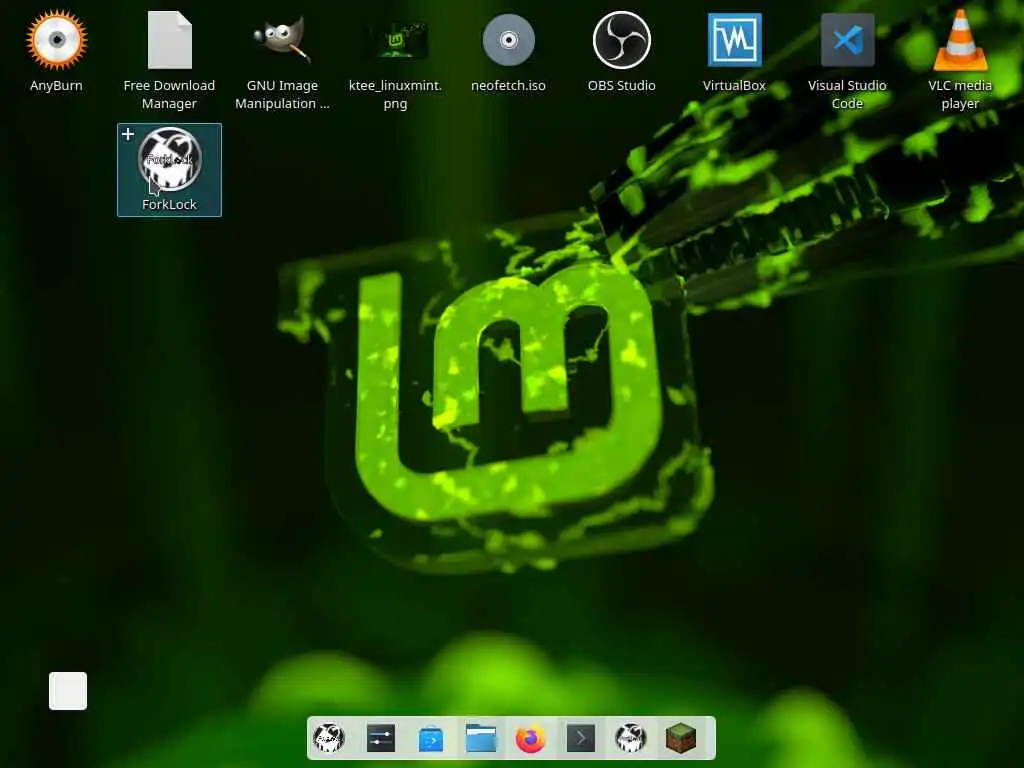Launch Firefox from the dock
The width and height of the screenshot is (1024, 768).
531,739
